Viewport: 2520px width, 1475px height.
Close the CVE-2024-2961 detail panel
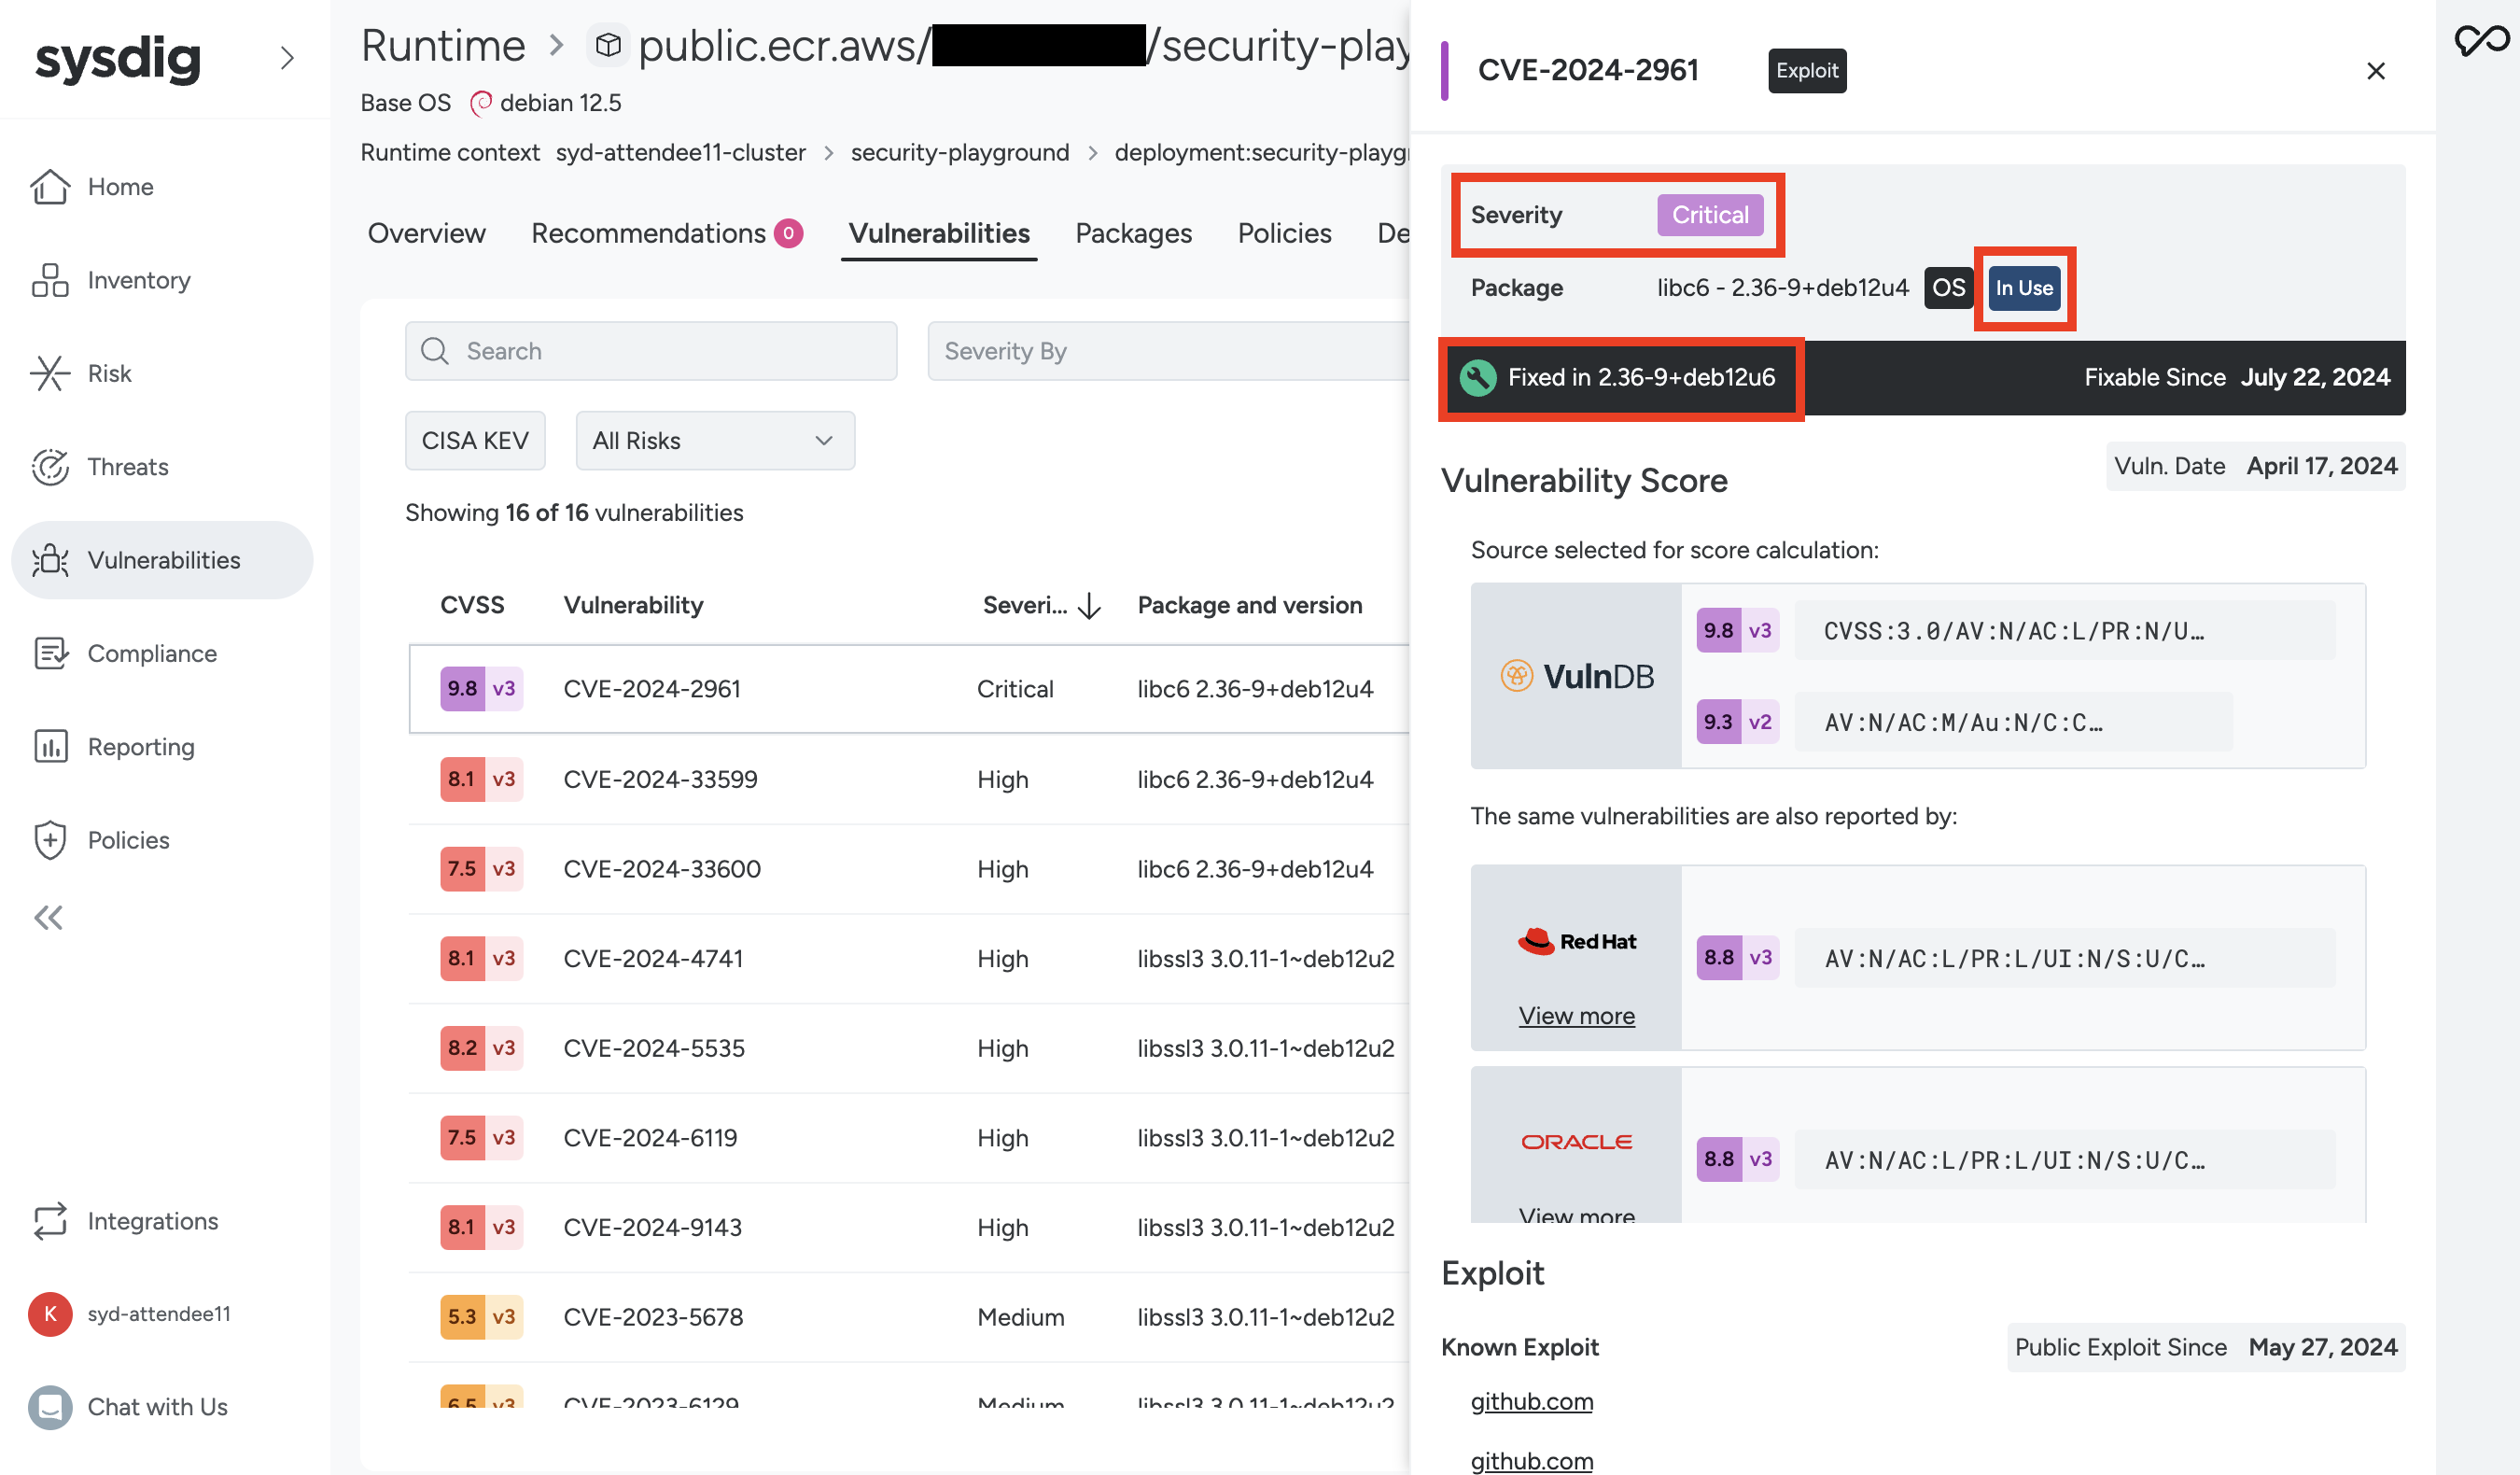point(2376,71)
